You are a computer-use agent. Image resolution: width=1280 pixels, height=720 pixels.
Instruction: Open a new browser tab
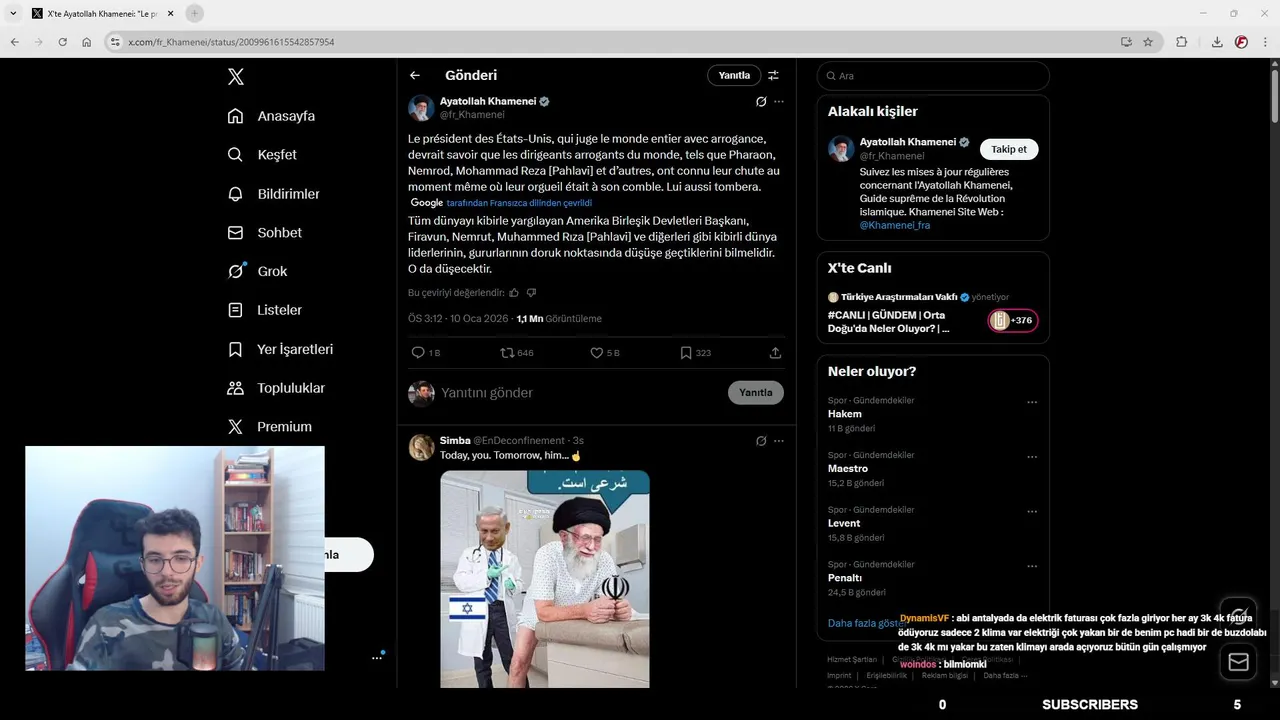click(194, 13)
